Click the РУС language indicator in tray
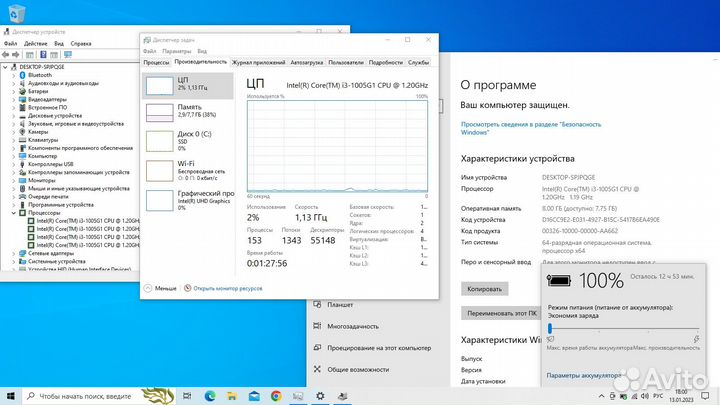 tap(658, 396)
